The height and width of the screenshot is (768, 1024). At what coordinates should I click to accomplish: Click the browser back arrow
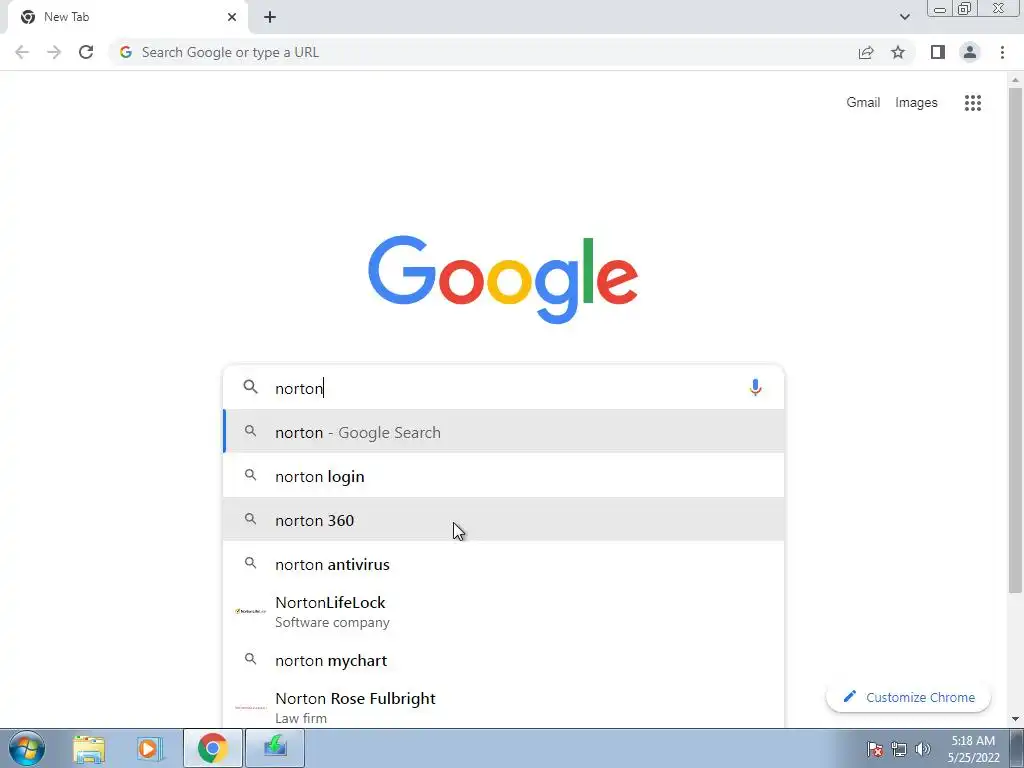tap(22, 52)
